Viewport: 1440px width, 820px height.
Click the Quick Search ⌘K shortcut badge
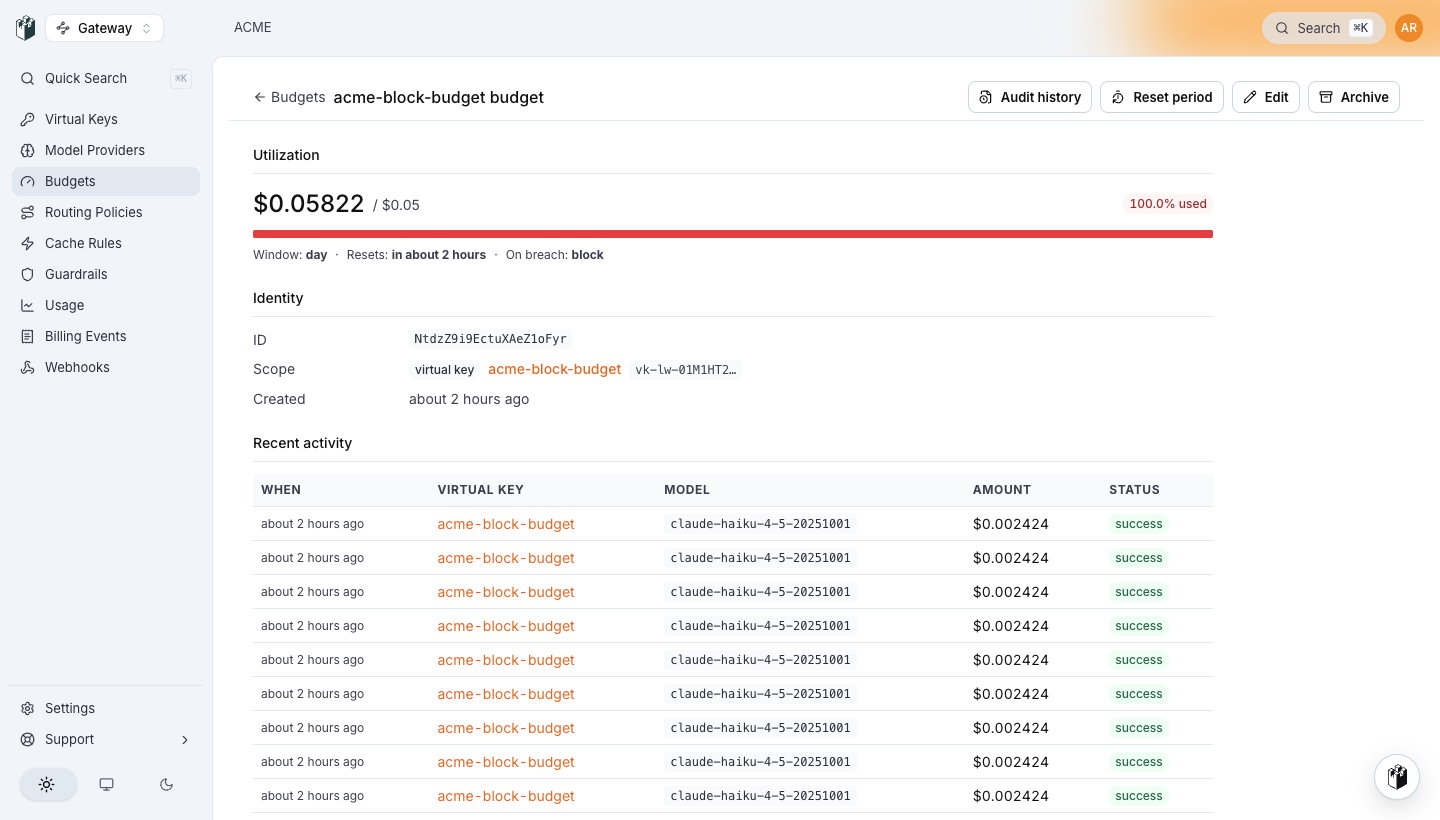click(x=181, y=78)
